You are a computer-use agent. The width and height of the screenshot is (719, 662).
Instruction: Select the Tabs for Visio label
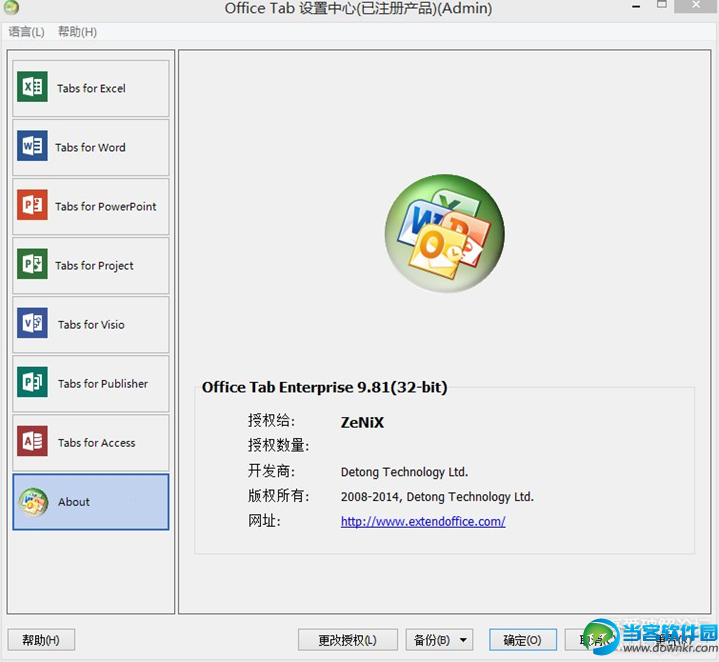coord(91,325)
